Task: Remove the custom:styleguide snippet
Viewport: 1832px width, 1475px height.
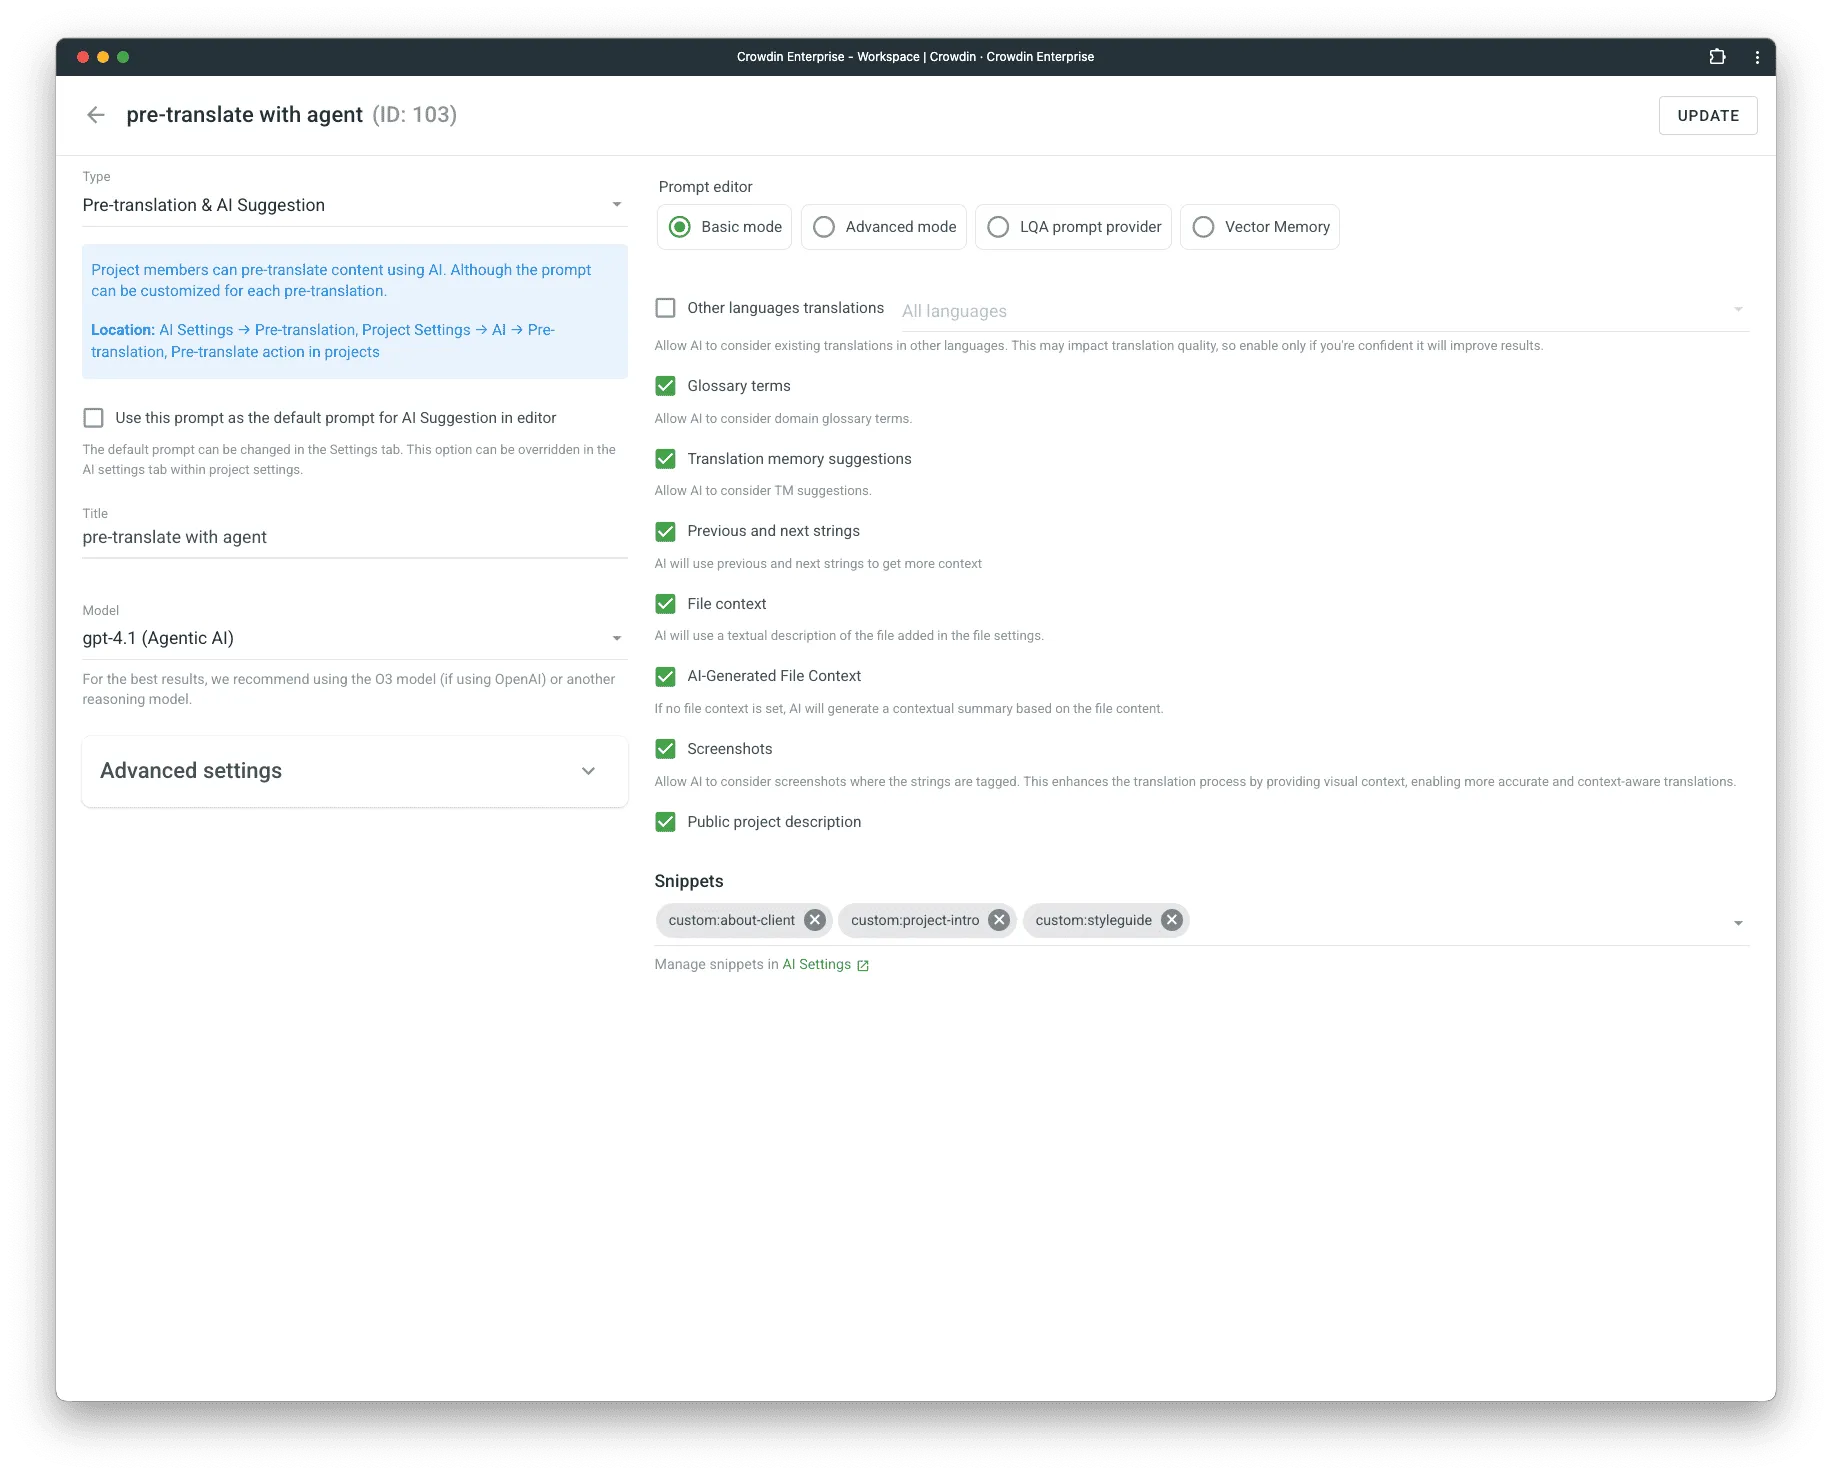Action: (1171, 920)
